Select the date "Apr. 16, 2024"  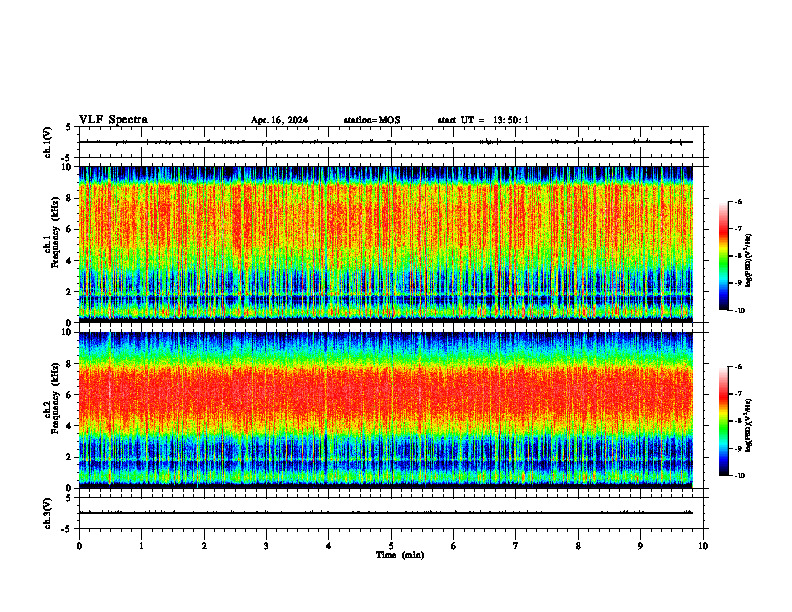pyautogui.click(x=279, y=120)
